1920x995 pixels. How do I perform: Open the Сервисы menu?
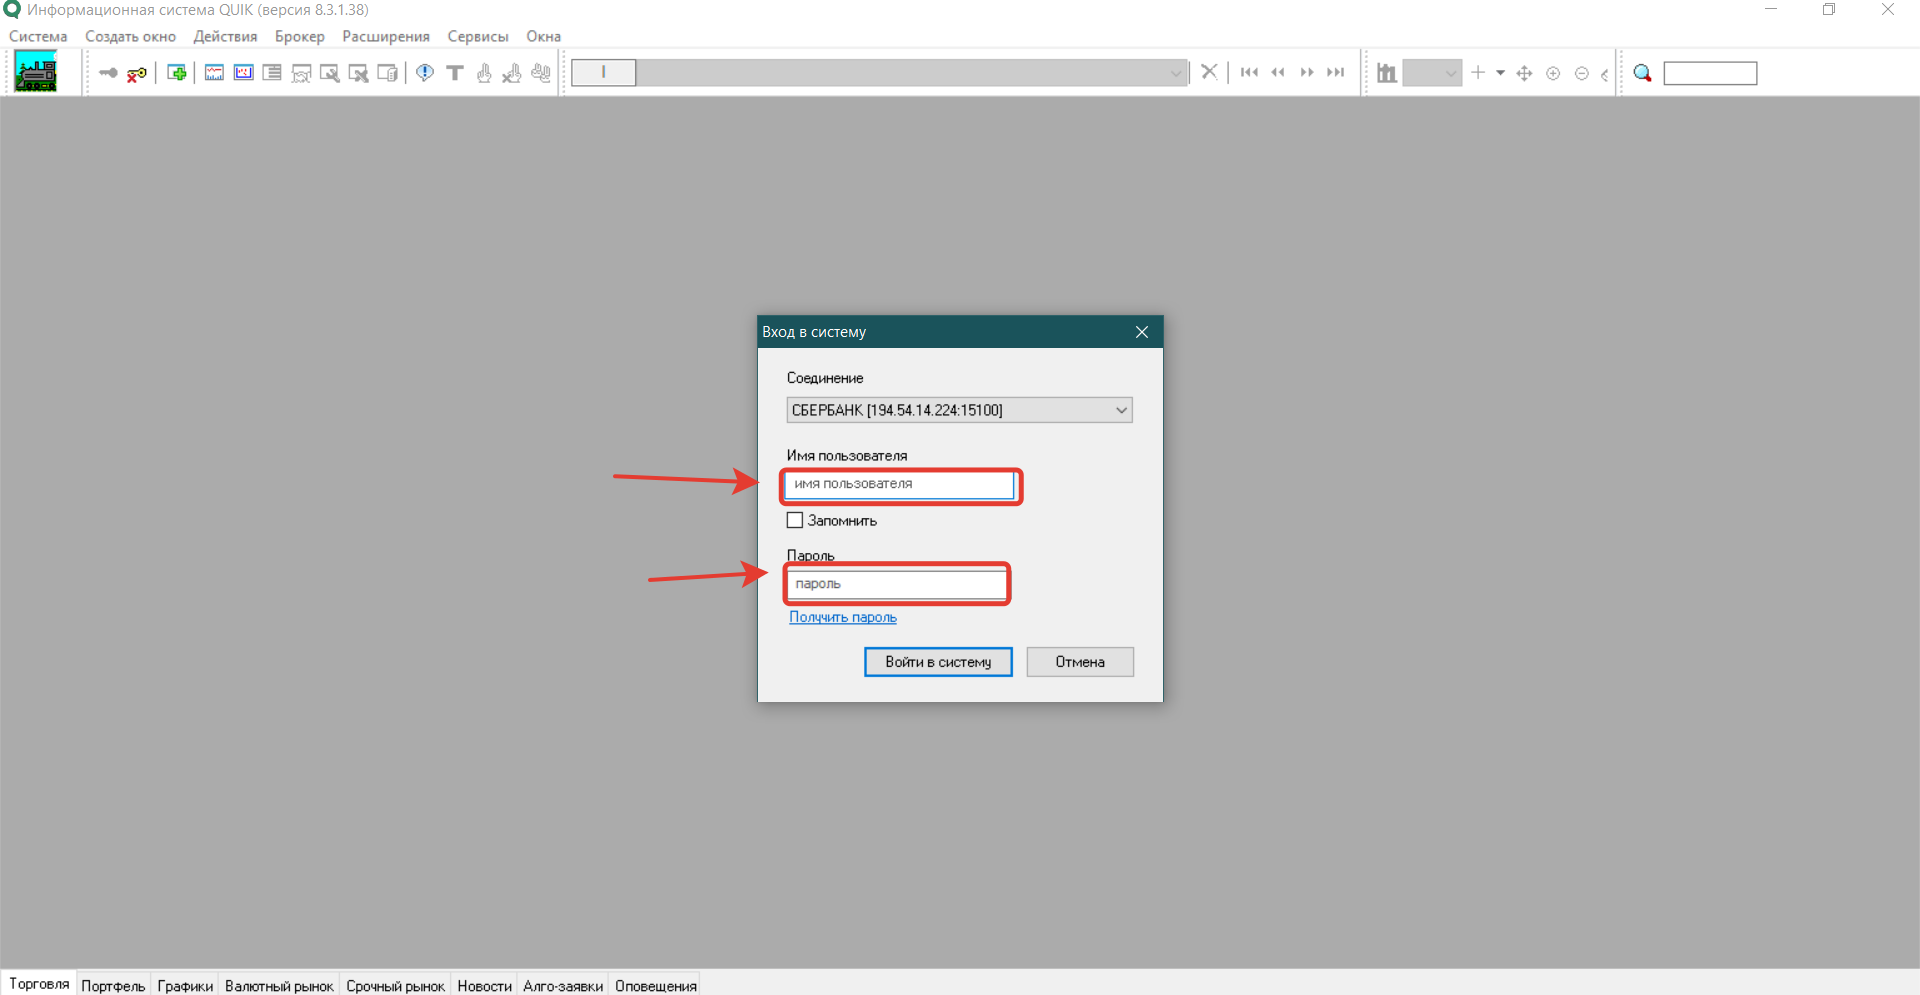pyautogui.click(x=478, y=36)
